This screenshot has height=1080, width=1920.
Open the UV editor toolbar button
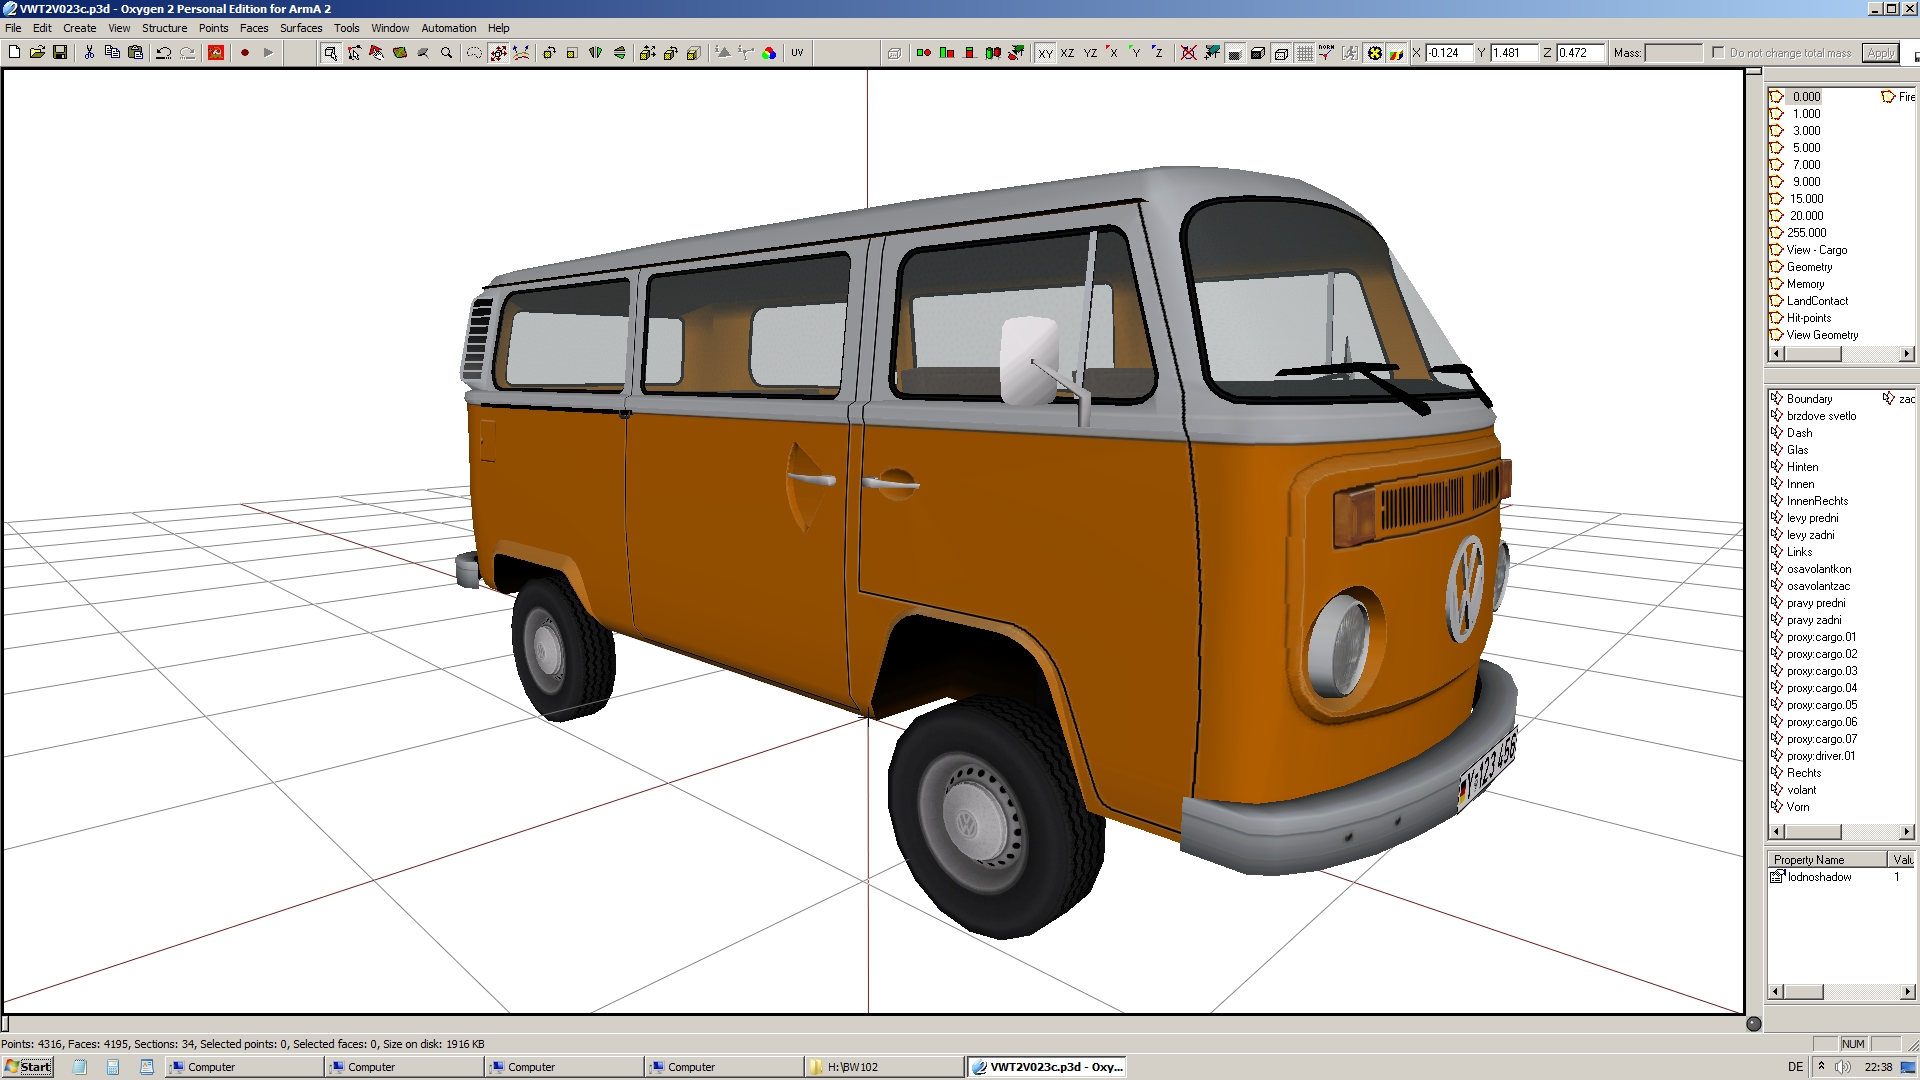[x=797, y=53]
